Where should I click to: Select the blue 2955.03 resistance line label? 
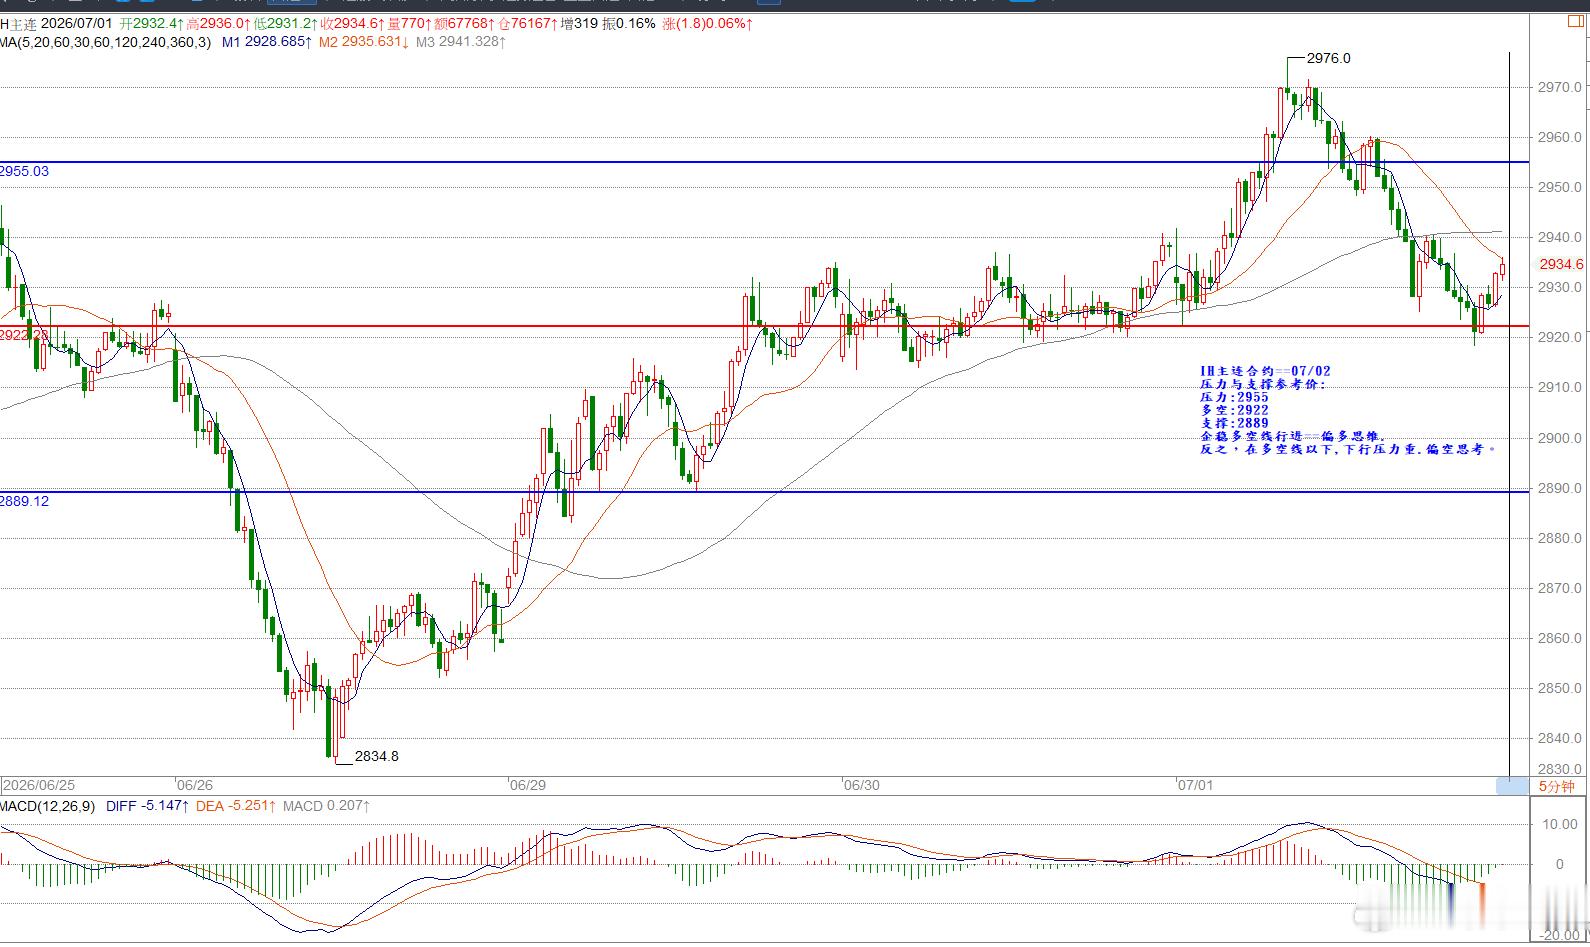[x=24, y=171]
